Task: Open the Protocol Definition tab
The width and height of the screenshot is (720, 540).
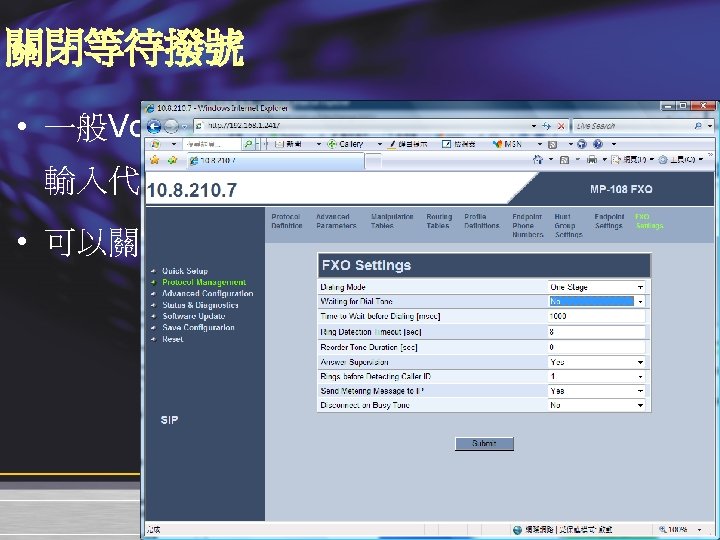Action: [x=287, y=221]
